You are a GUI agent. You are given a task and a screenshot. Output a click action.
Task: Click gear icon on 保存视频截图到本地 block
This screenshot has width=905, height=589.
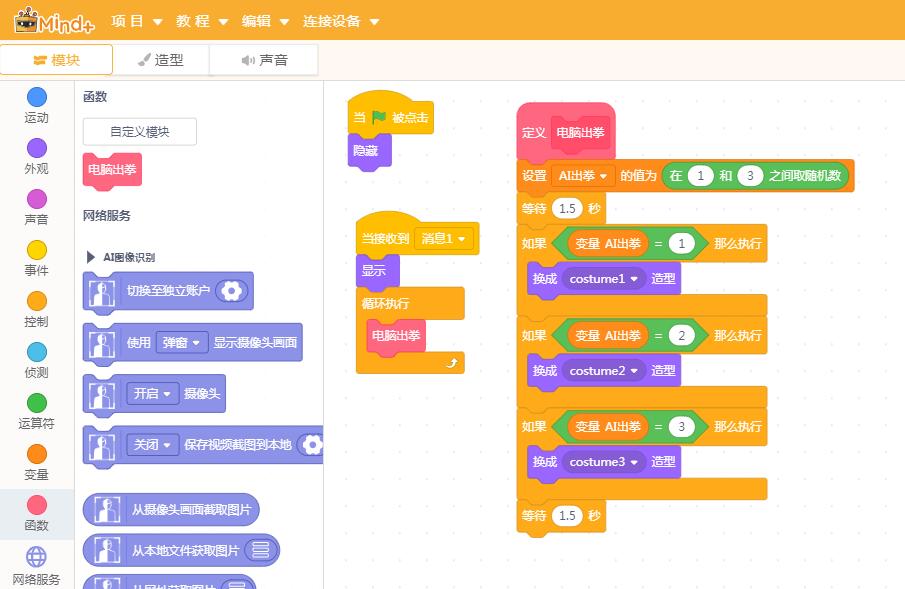[312, 445]
